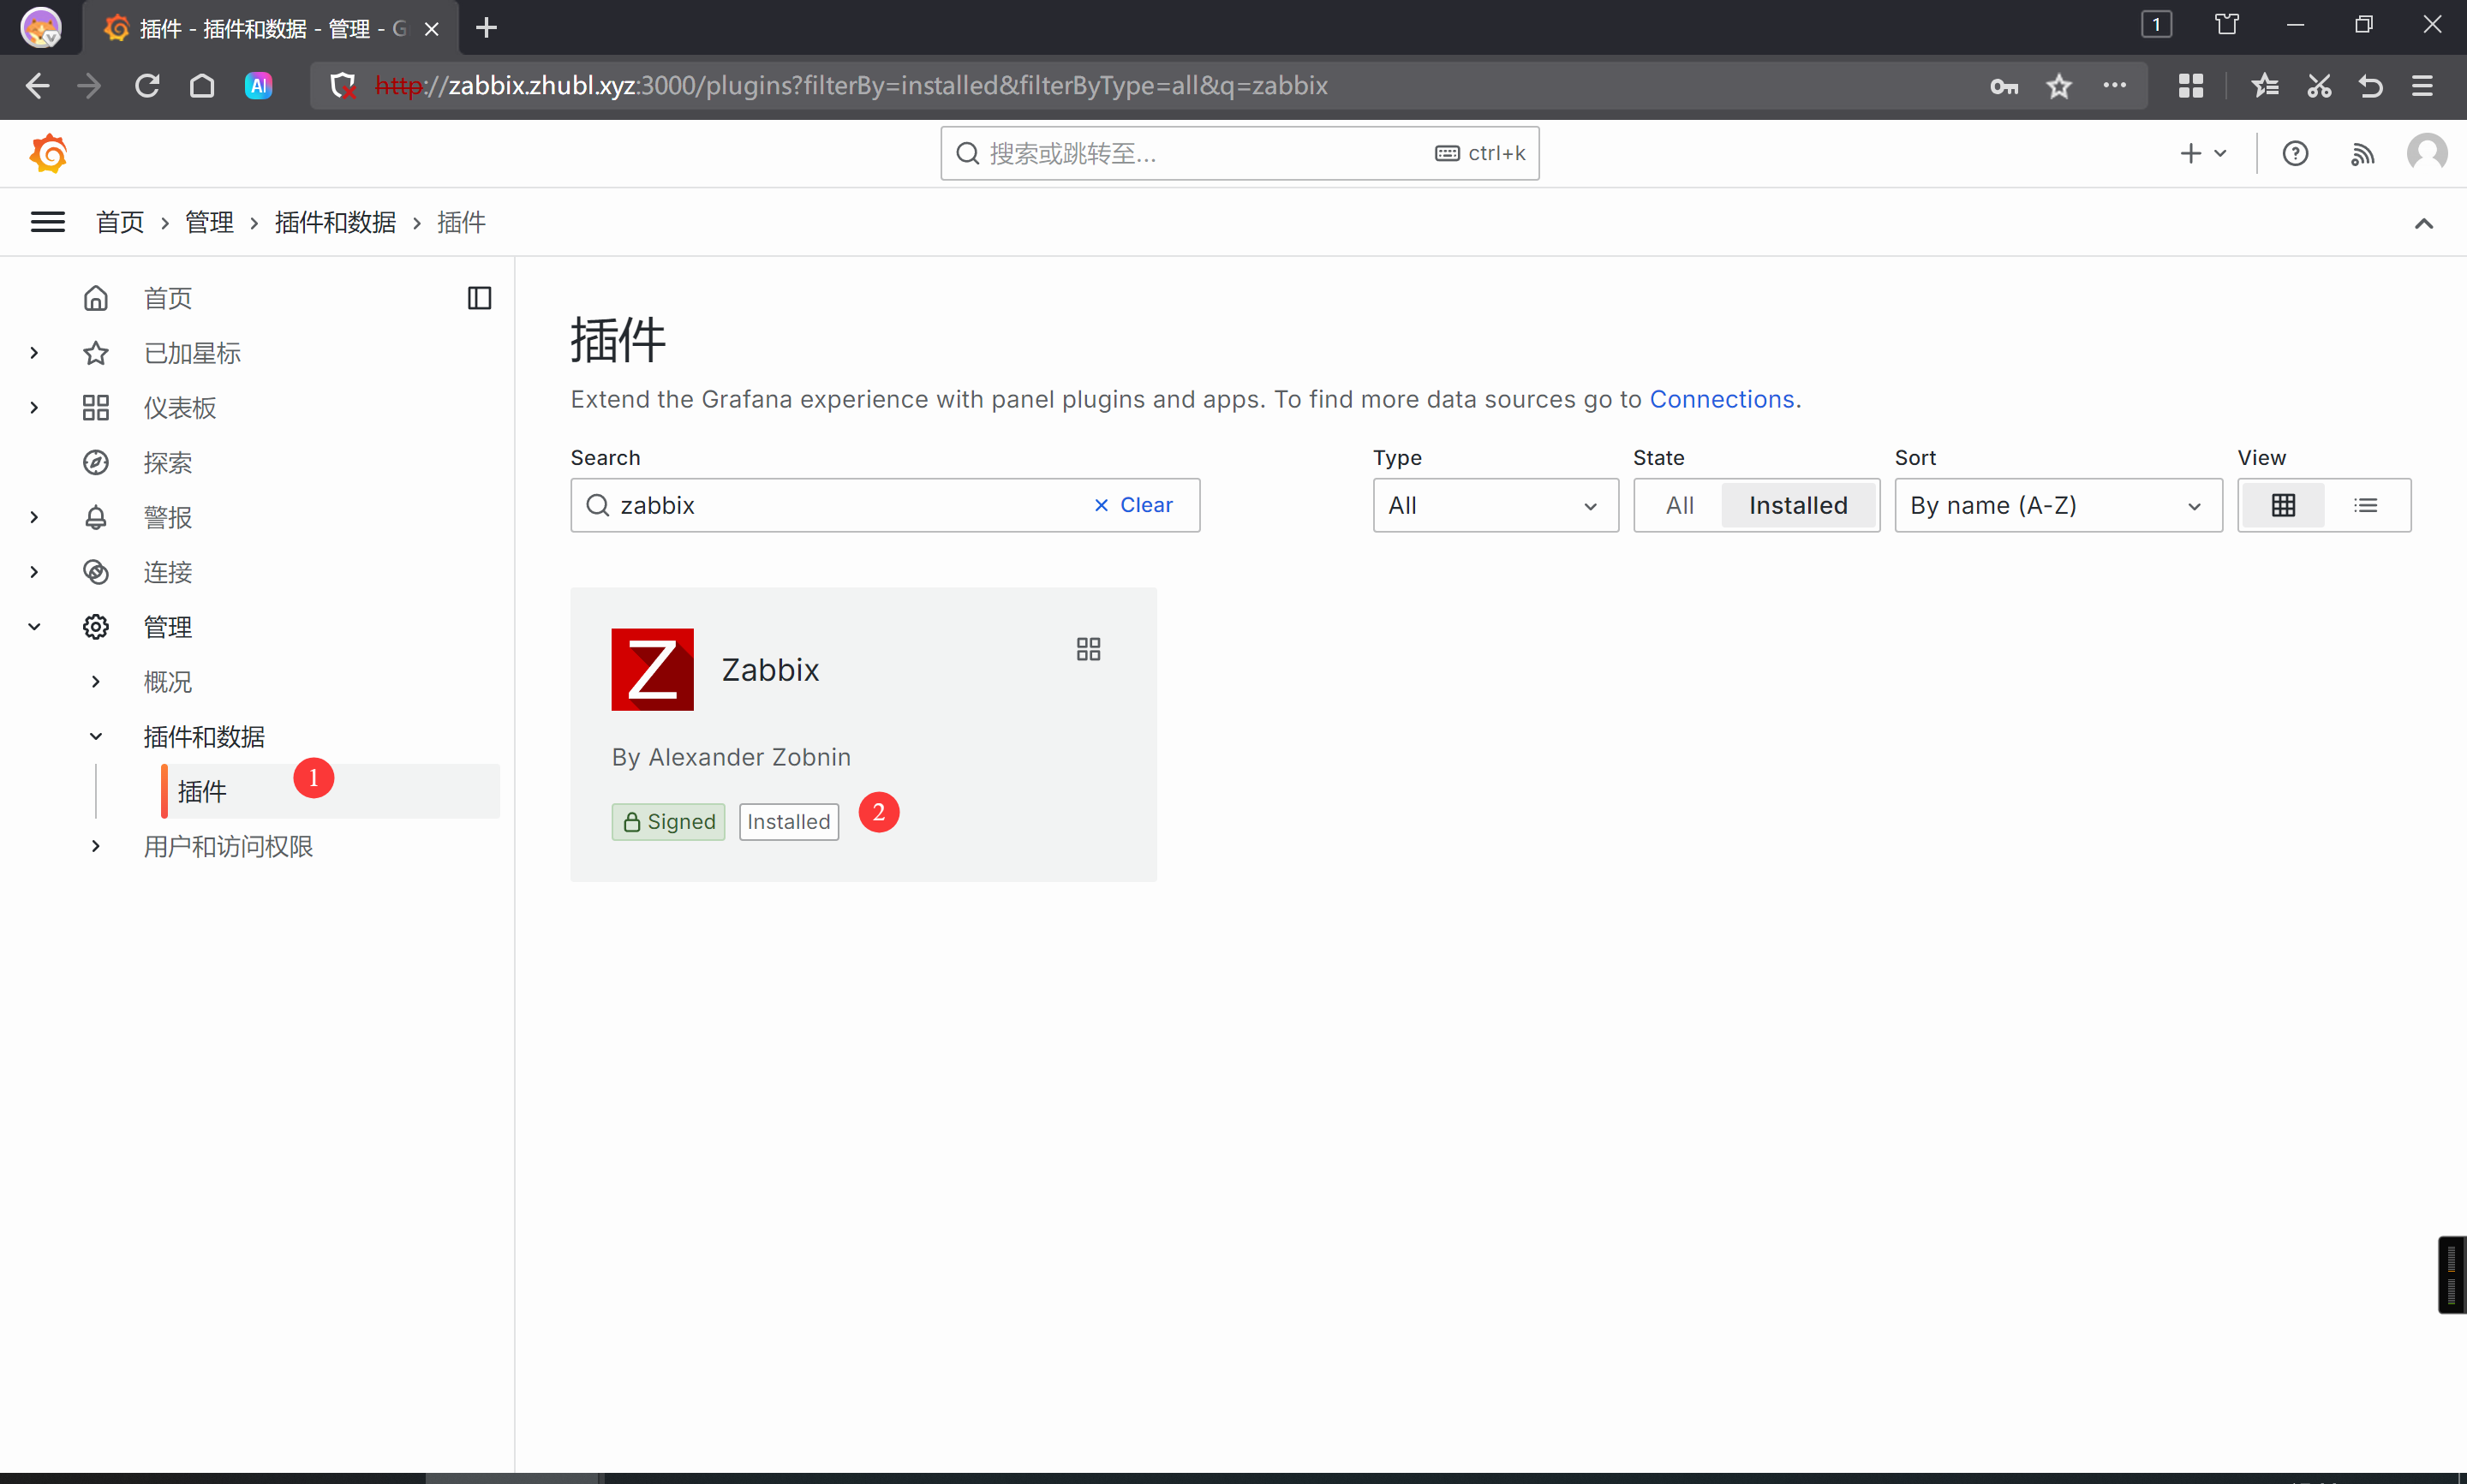Click the Signed badge
This screenshot has width=2467, height=1484.
[669, 822]
